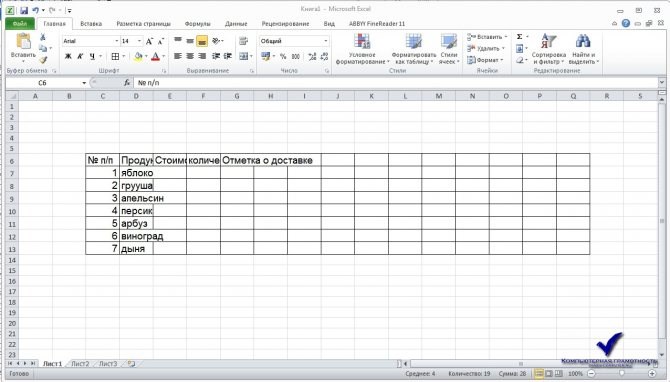The height and width of the screenshot is (382, 670).
Task: Click Удалить in the cells group
Action: point(486,49)
